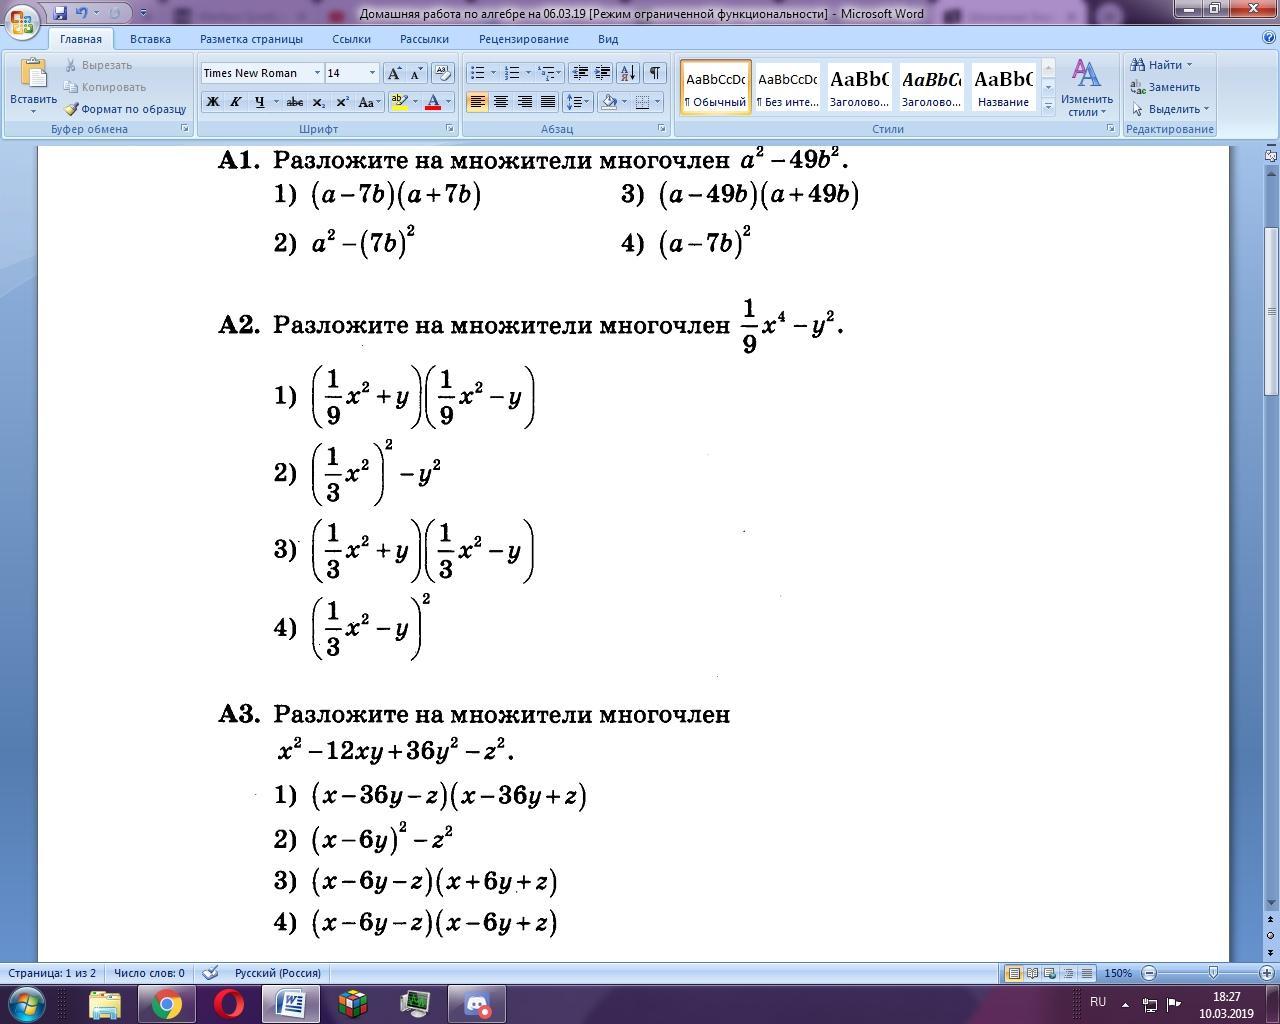Decrease font size with the shrink font icon
This screenshot has width=1280, height=1024.
[x=416, y=73]
